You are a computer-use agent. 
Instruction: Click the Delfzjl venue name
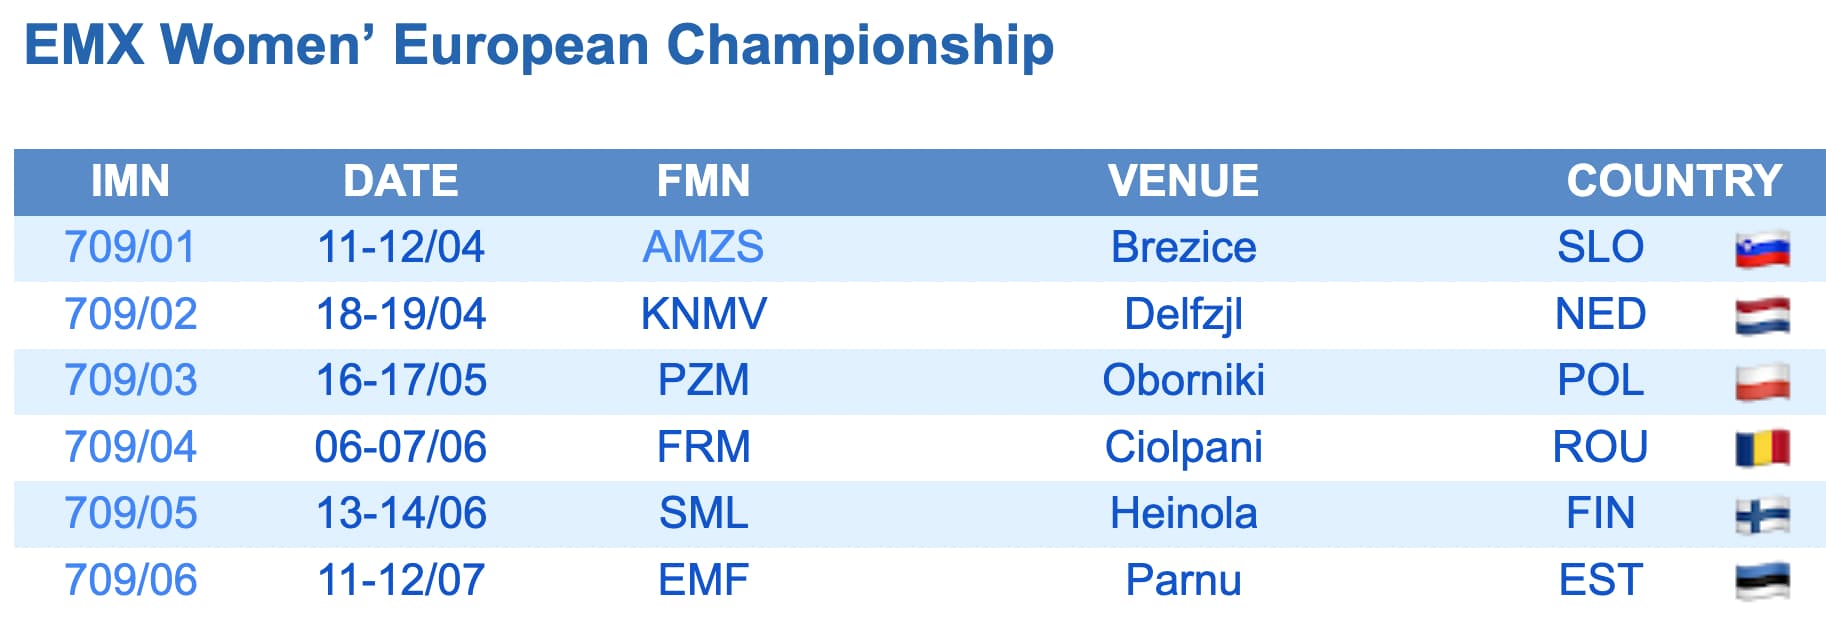pos(1183,315)
